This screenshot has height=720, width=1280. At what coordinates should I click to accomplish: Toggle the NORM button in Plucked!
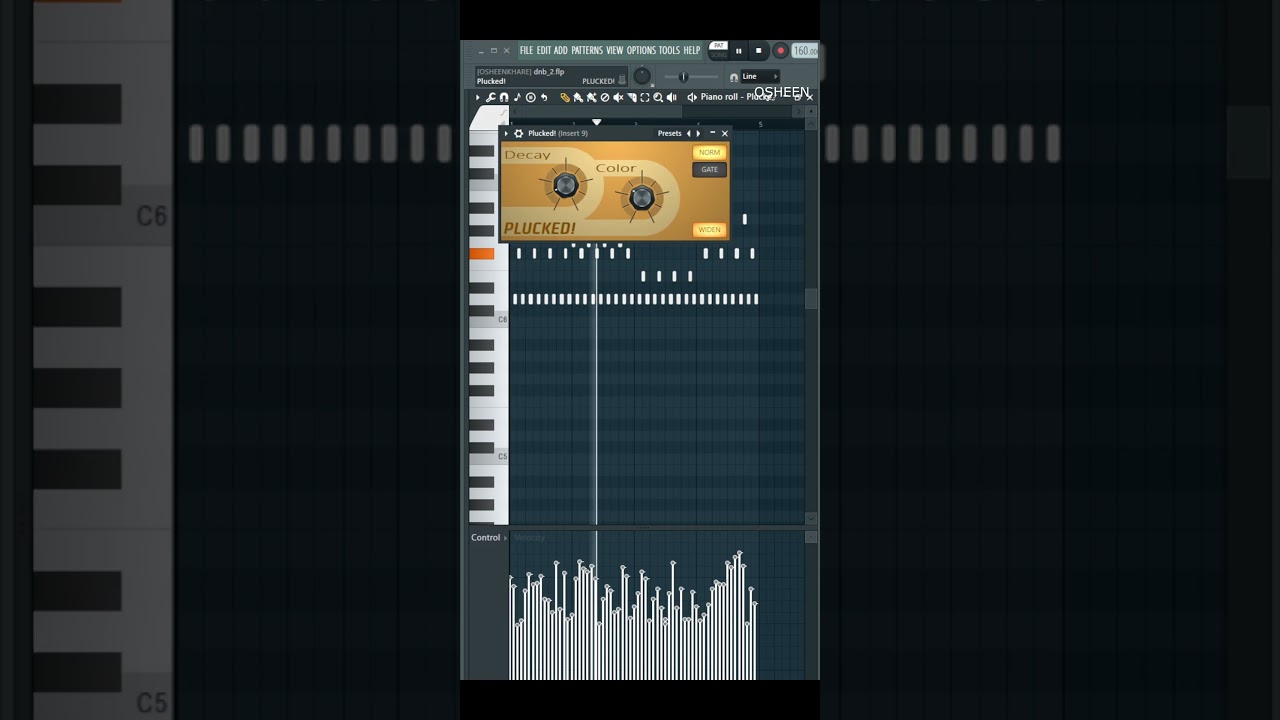point(709,152)
